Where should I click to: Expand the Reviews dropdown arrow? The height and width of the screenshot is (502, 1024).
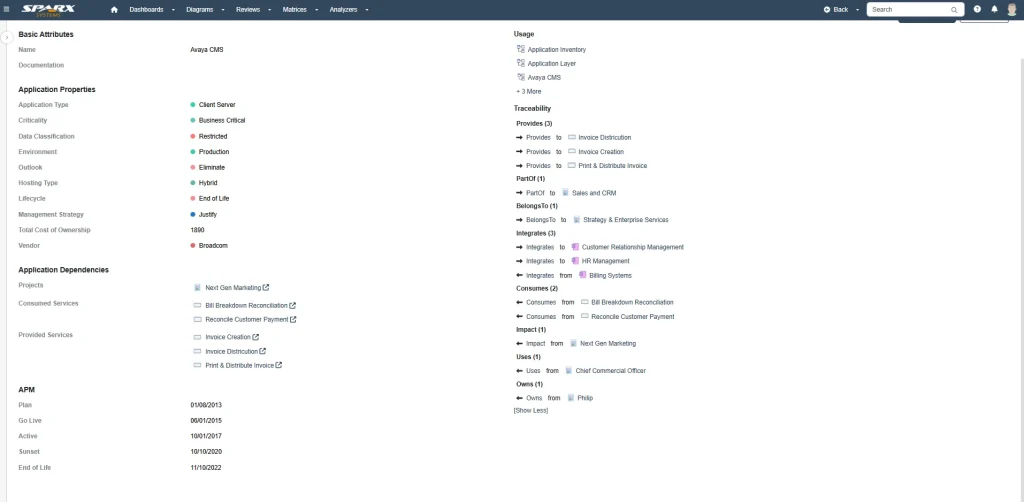(270, 10)
